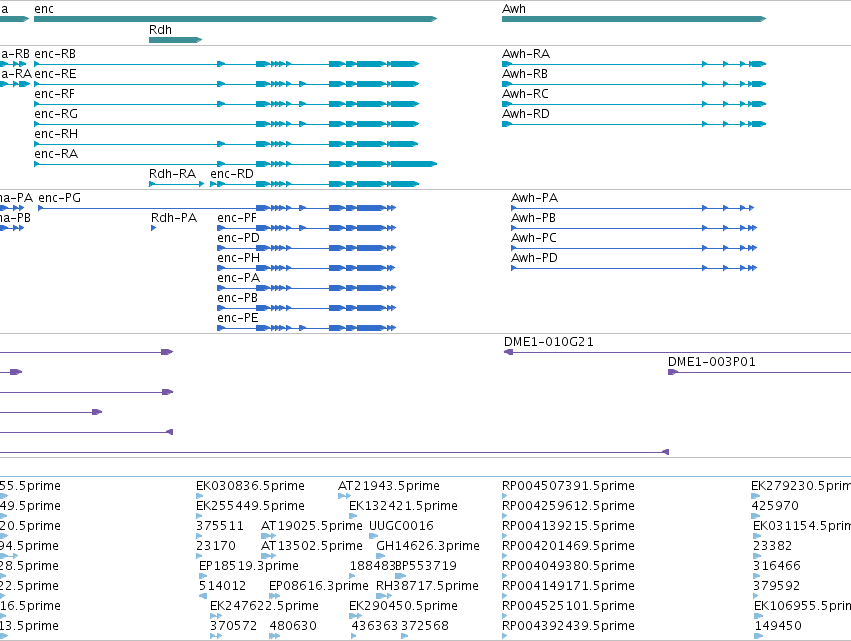Select the enc-RD transcript label
The height and width of the screenshot is (641, 851).
coord(232,174)
